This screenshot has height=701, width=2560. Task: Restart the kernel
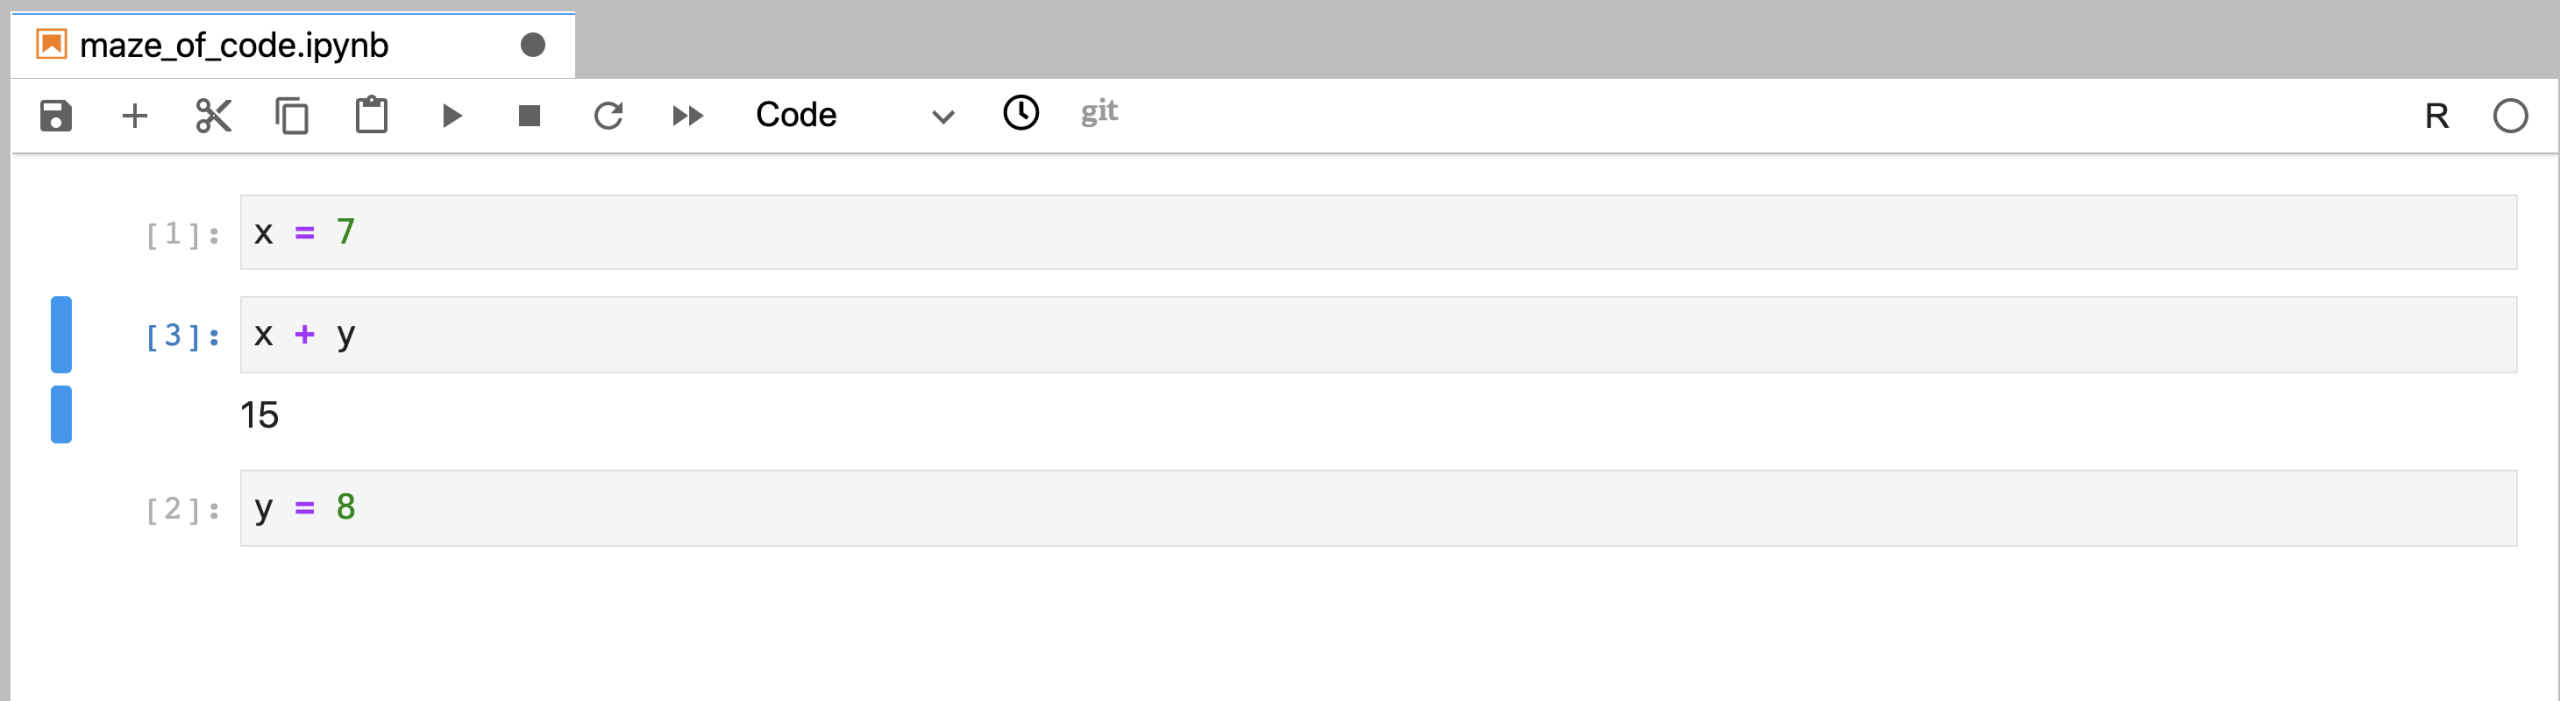click(608, 116)
